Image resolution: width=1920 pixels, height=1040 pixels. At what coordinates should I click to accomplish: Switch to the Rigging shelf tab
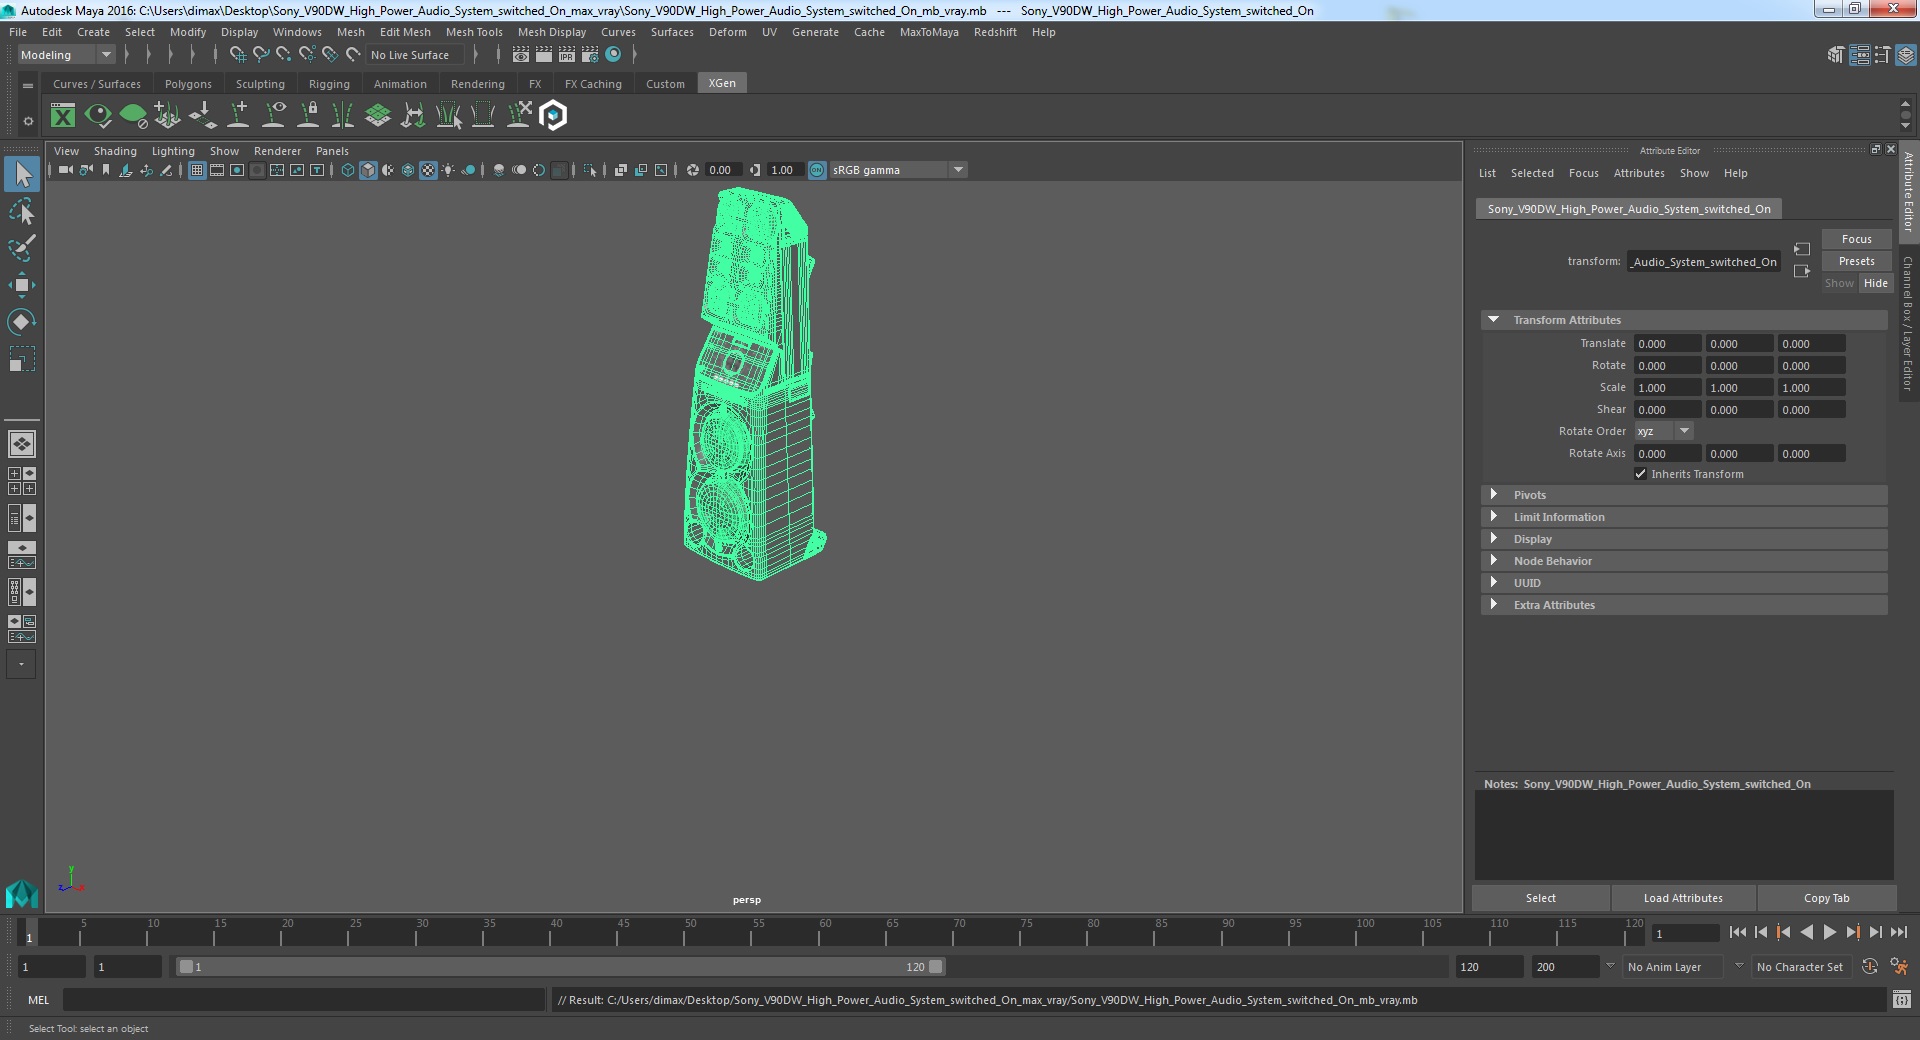click(x=329, y=84)
